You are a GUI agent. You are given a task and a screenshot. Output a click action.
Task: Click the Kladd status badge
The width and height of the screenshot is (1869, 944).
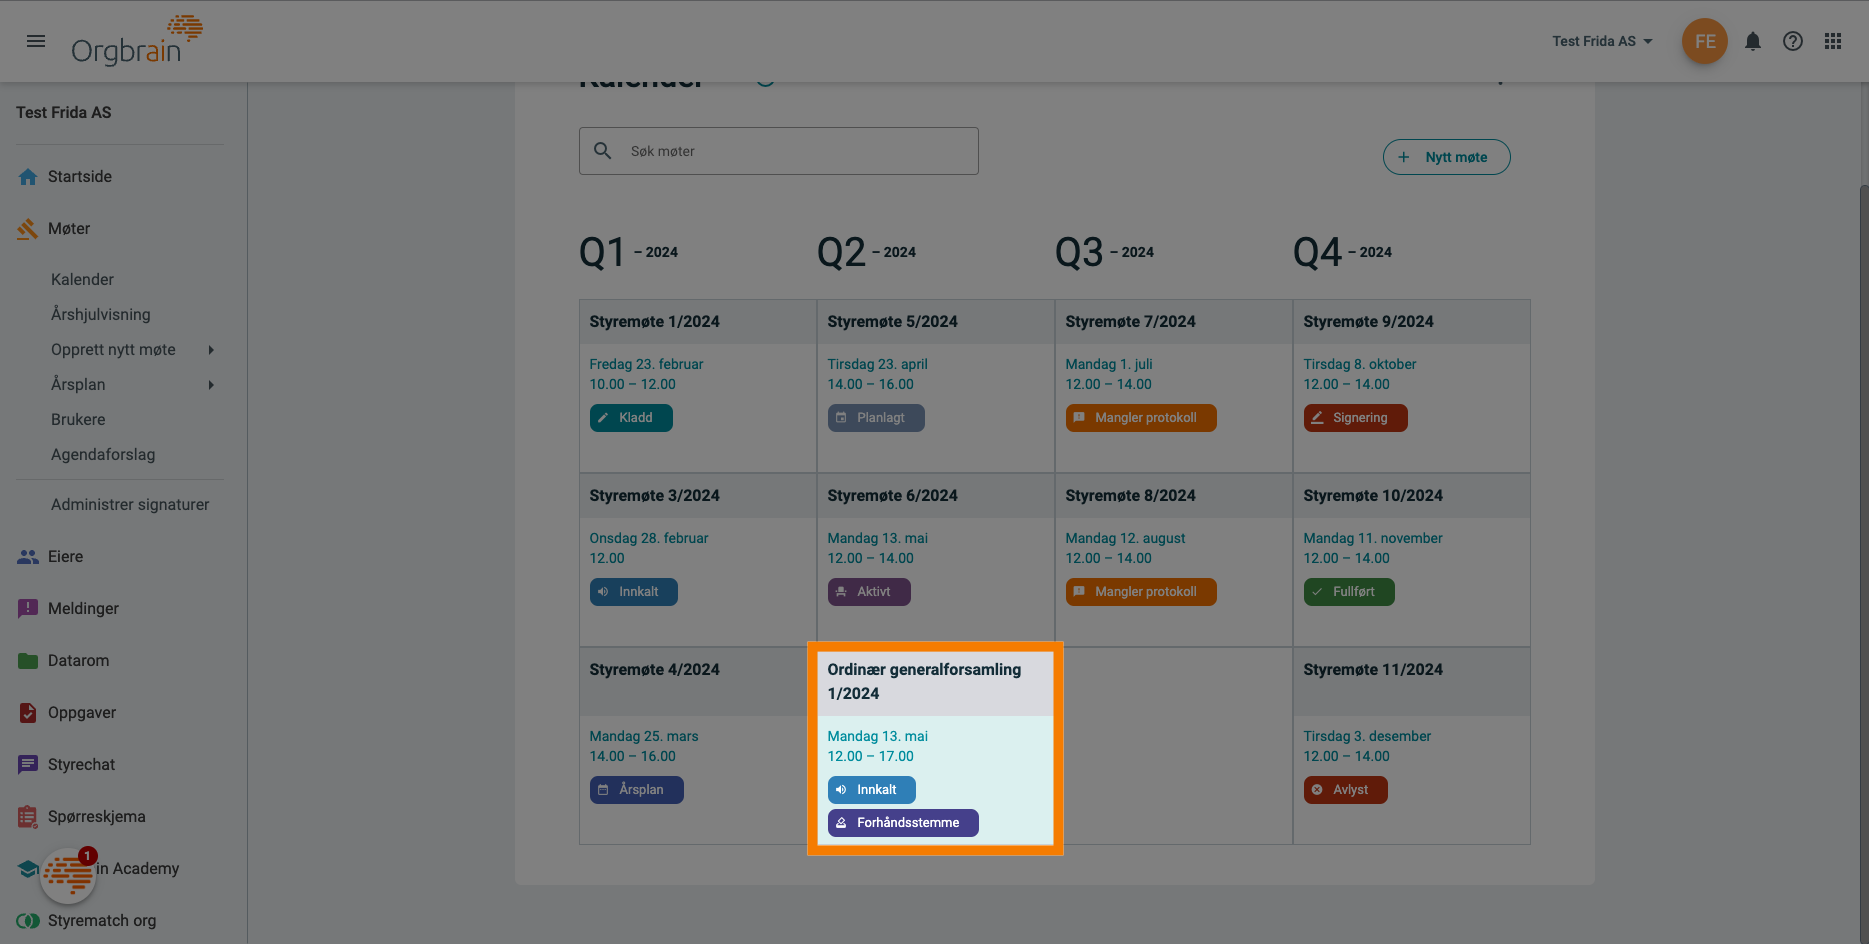click(631, 418)
